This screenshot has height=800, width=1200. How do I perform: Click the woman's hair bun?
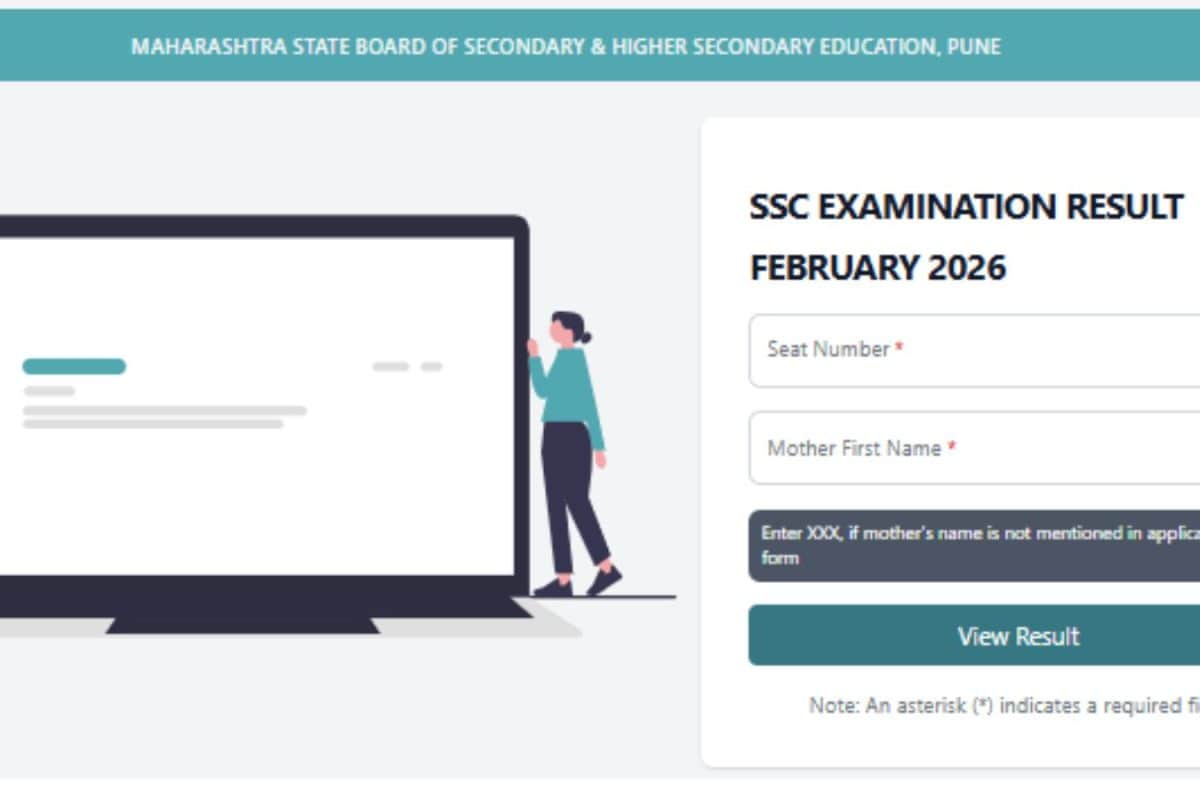[585, 337]
